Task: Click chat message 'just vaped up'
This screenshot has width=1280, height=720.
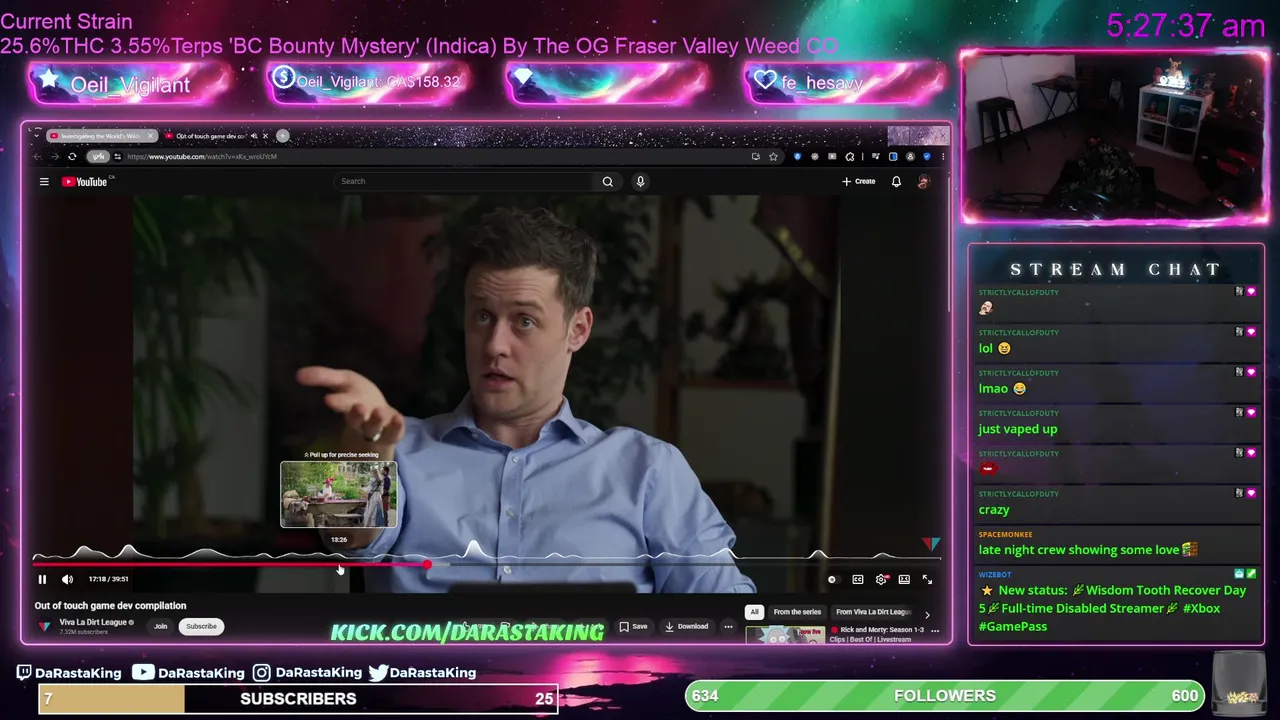Action: (x=1017, y=429)
